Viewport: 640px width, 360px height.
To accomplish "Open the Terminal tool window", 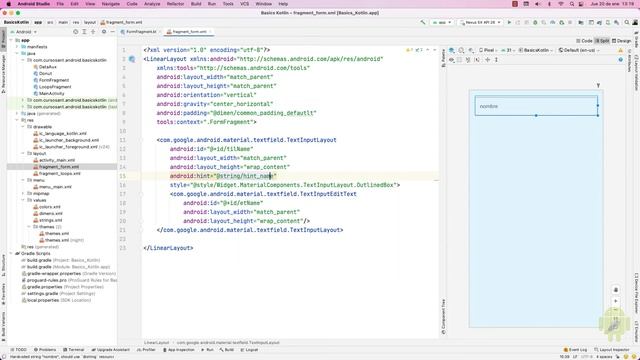I will point(73,350).
